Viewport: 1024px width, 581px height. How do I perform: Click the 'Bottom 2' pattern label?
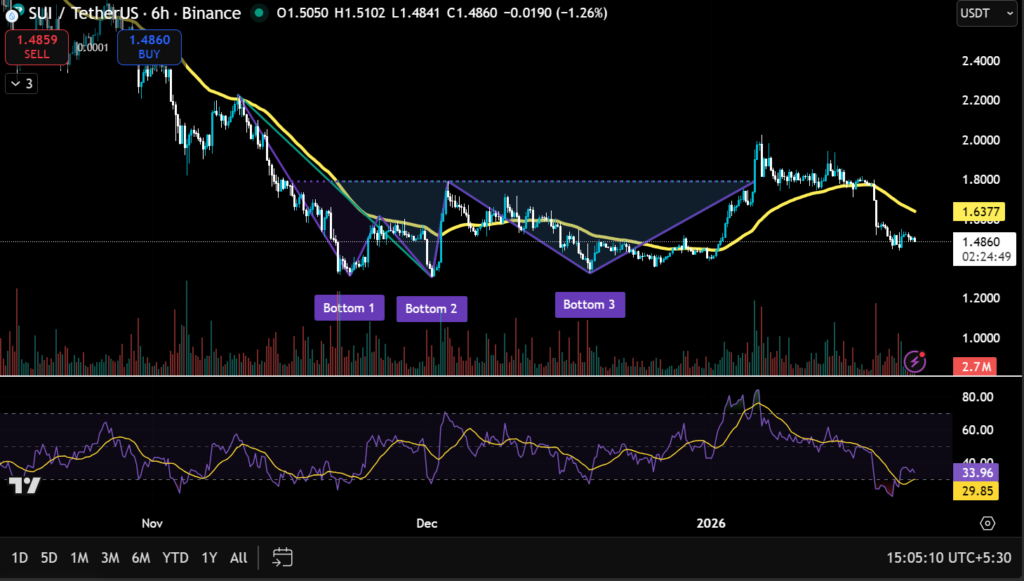click(431, 308)
